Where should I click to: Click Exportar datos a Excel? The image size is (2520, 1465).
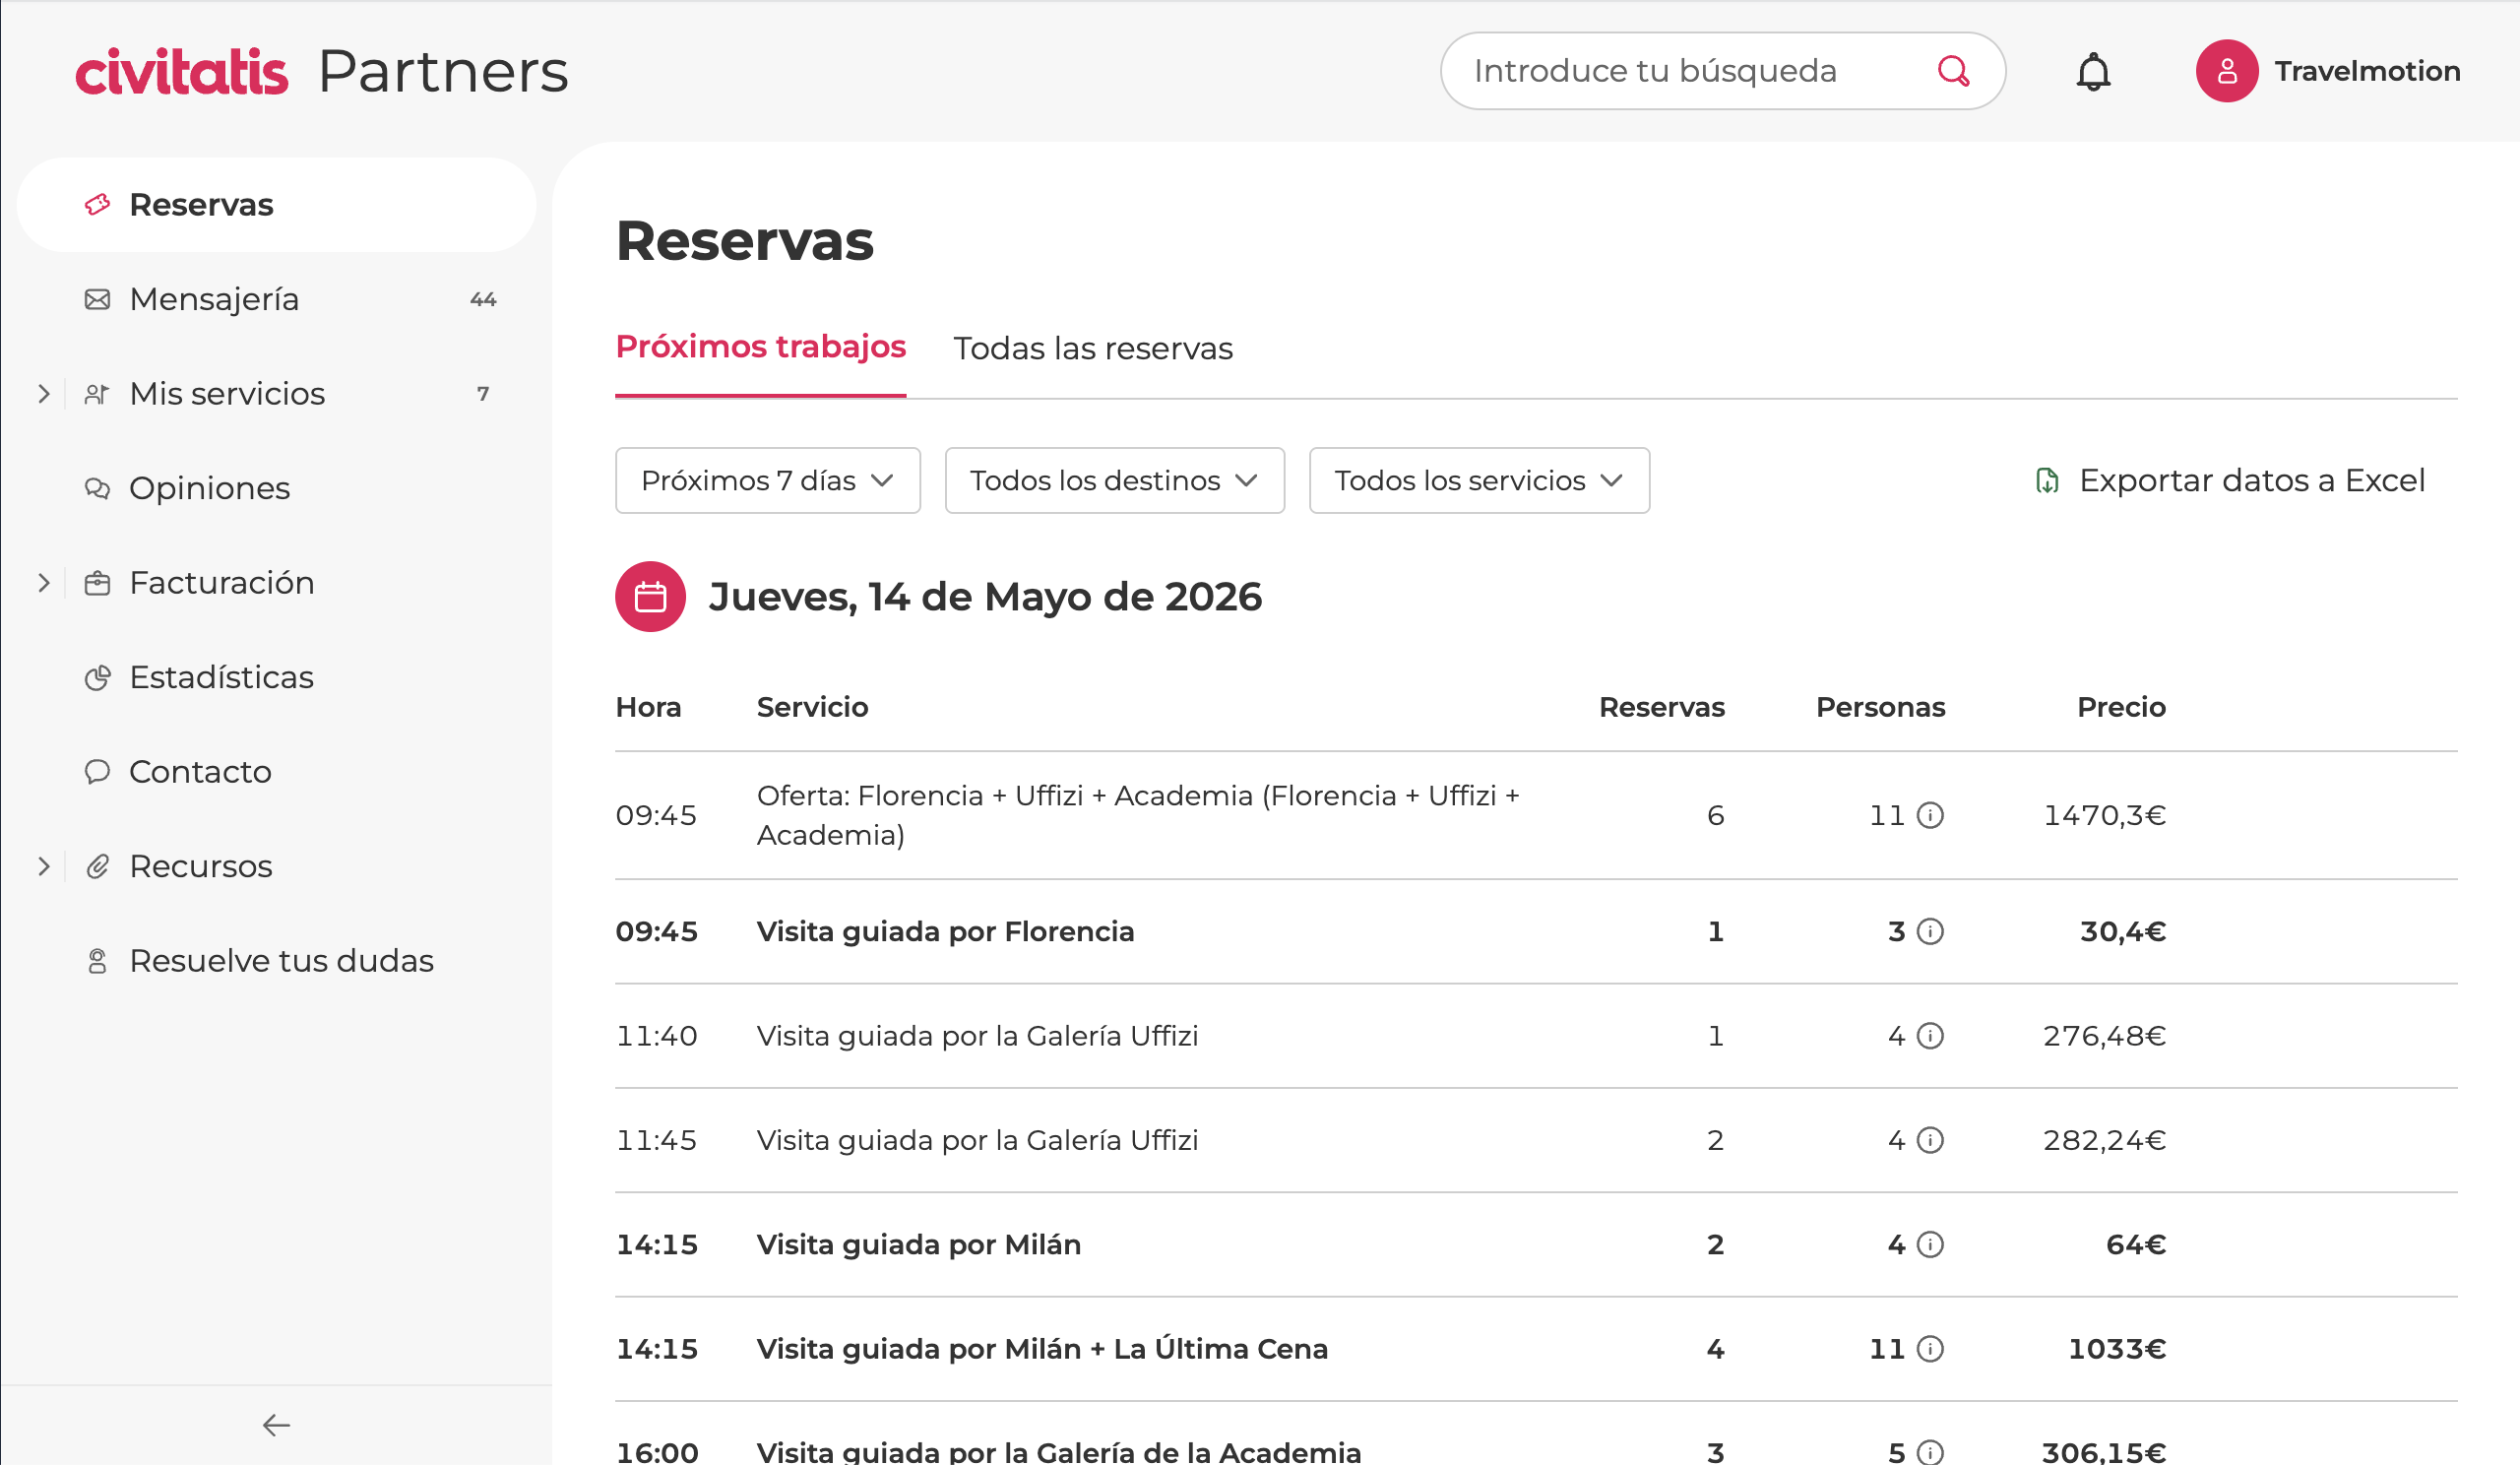tap(2230, 481)
